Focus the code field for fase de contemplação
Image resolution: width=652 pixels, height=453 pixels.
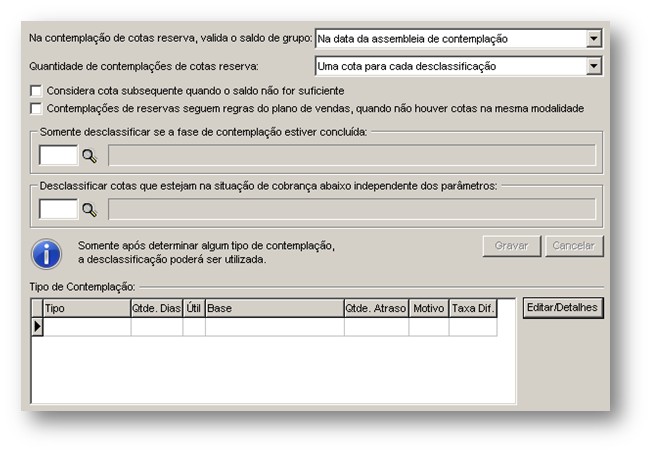(58, 155)
